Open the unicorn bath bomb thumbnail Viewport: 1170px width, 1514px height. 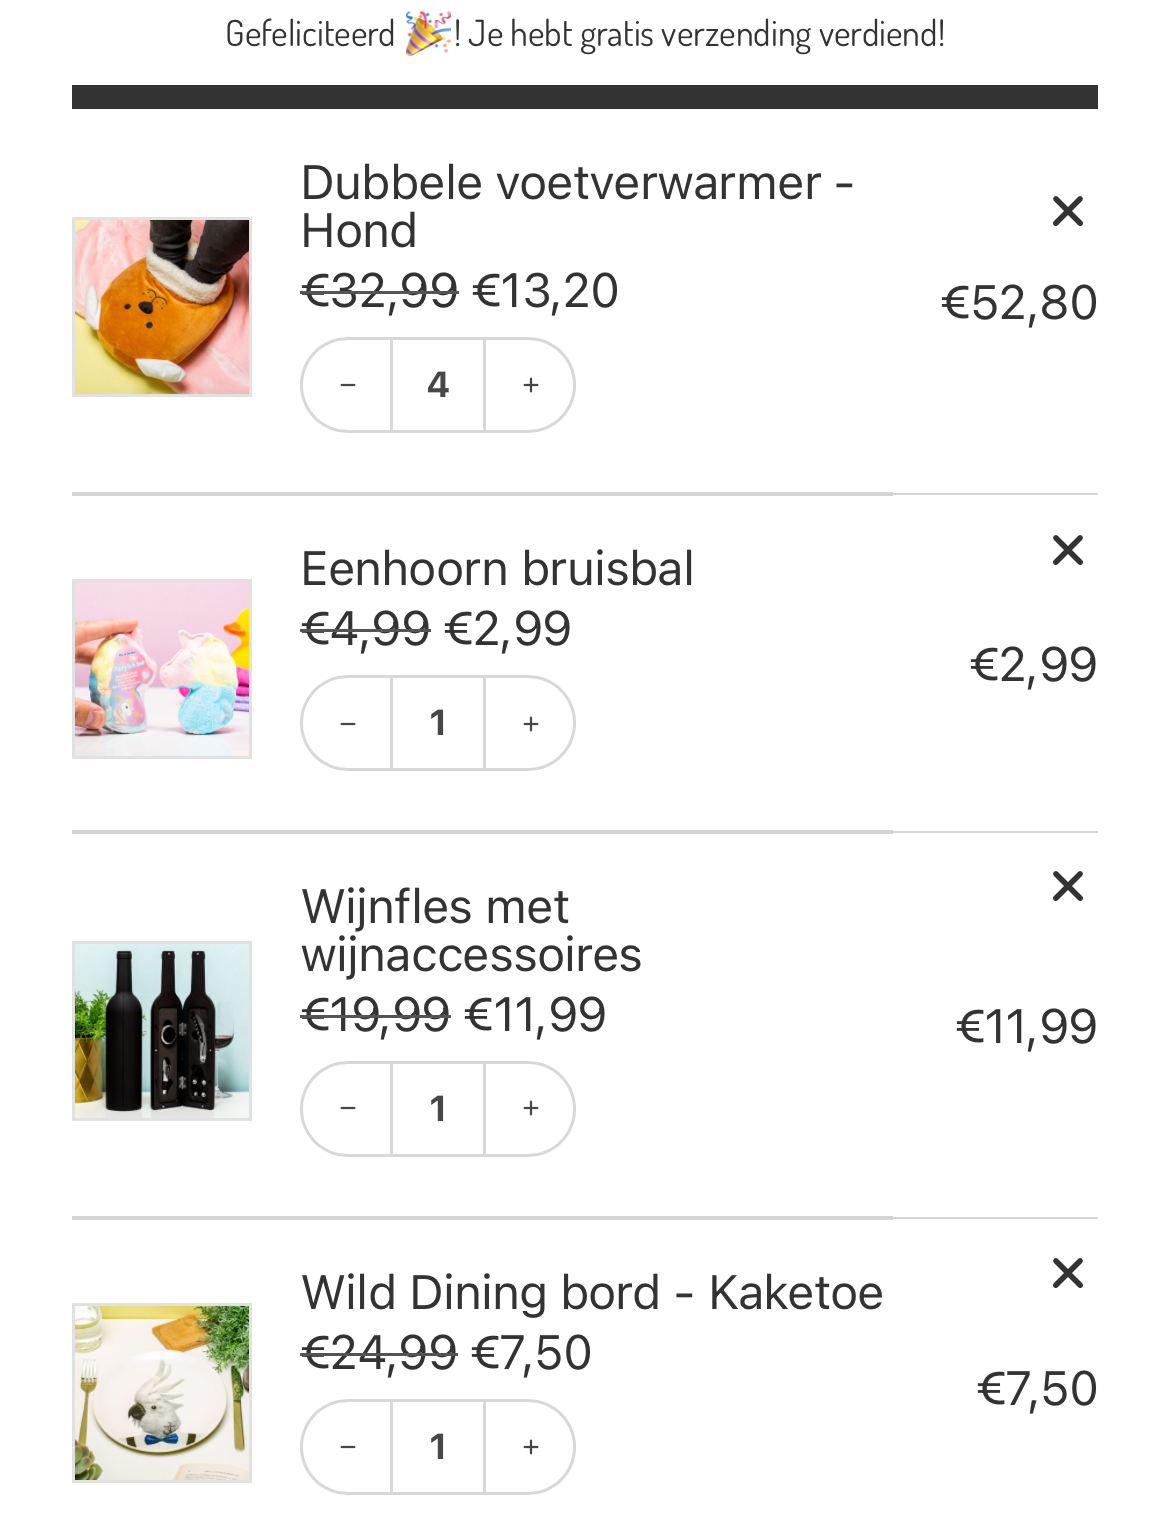(162, 669)
